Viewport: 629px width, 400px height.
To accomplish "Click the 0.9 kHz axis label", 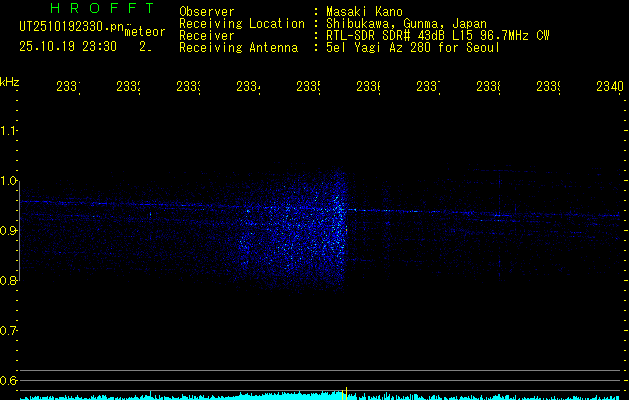I will [9, 230].
